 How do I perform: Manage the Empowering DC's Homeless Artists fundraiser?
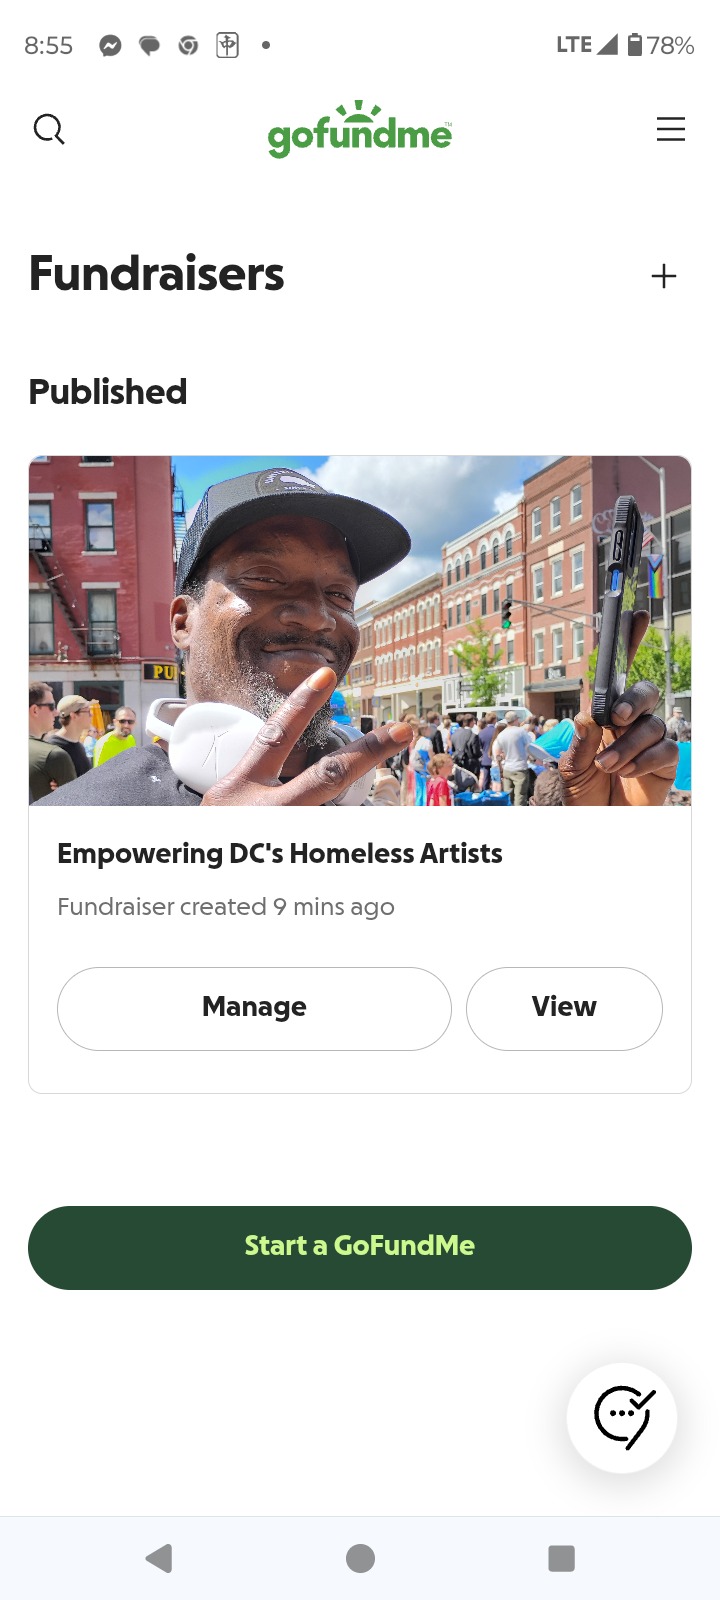tap(254, 1008)
